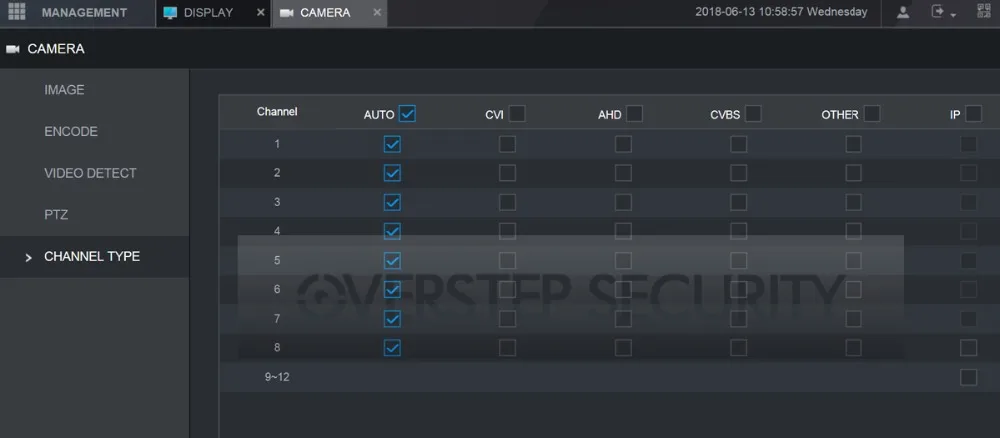Check AHD for channel 4
This screenshot has width=1000, height=438.
pos(623,231)
